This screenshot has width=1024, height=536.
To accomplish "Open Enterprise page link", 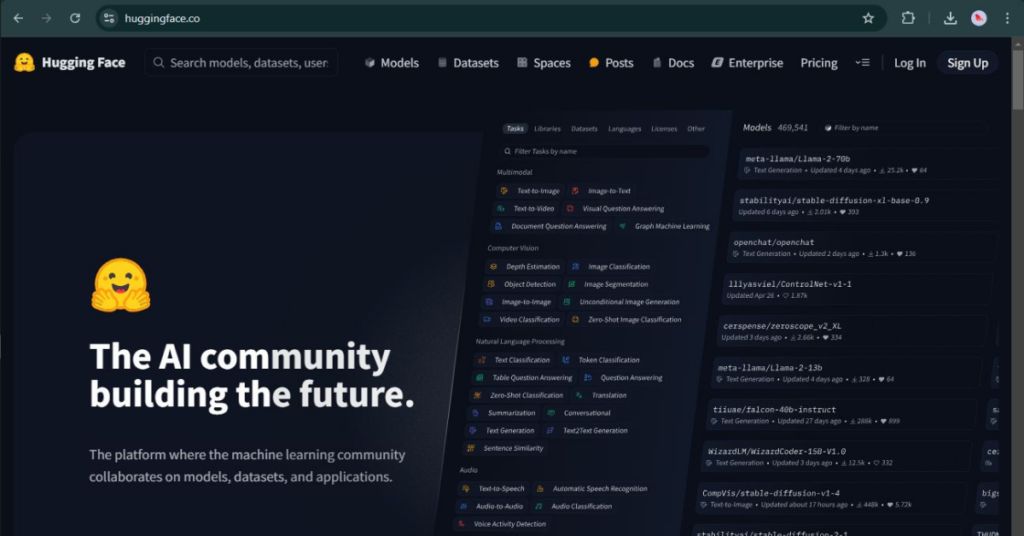I will pyautogui.click(x=747, y=63).
